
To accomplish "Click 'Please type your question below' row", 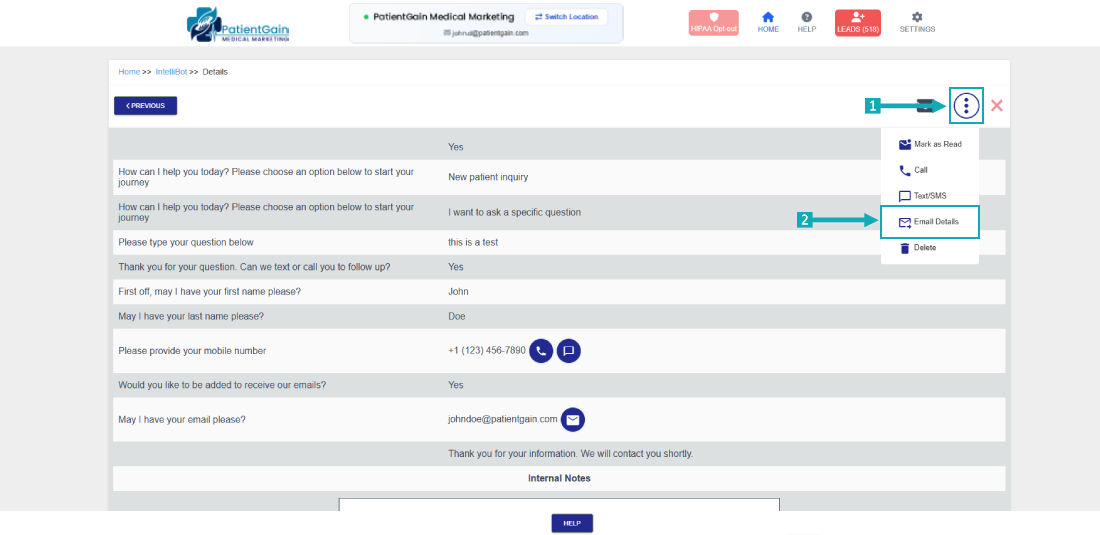I will (559, 243).
